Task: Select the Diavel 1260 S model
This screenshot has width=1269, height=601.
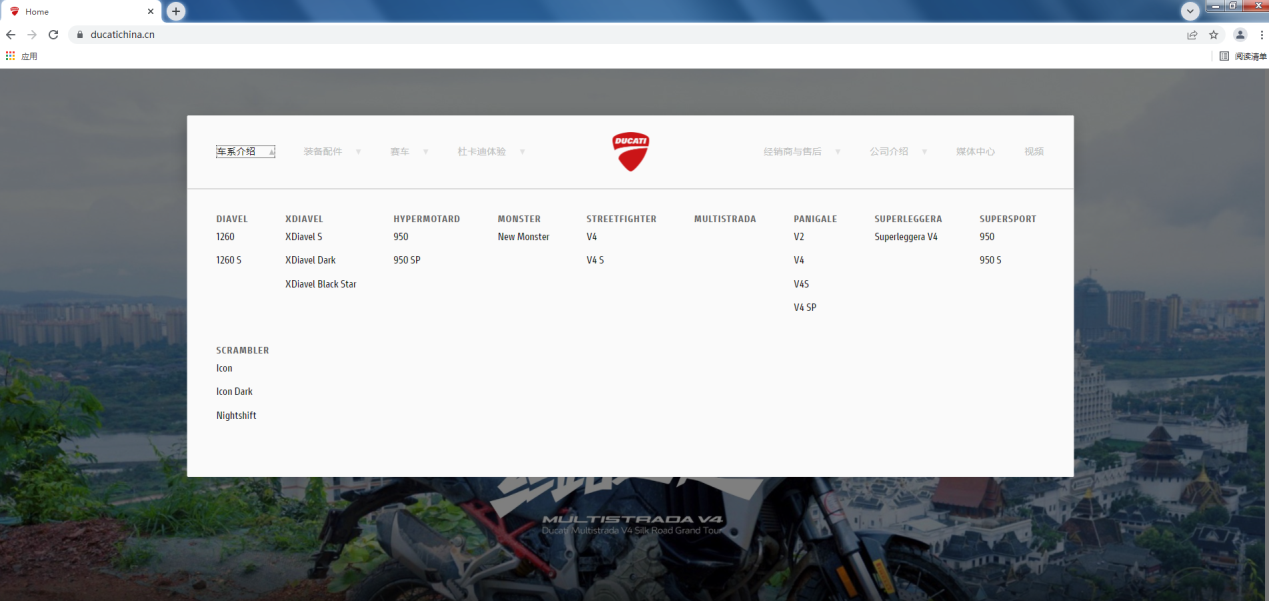Action: (229, 260)
